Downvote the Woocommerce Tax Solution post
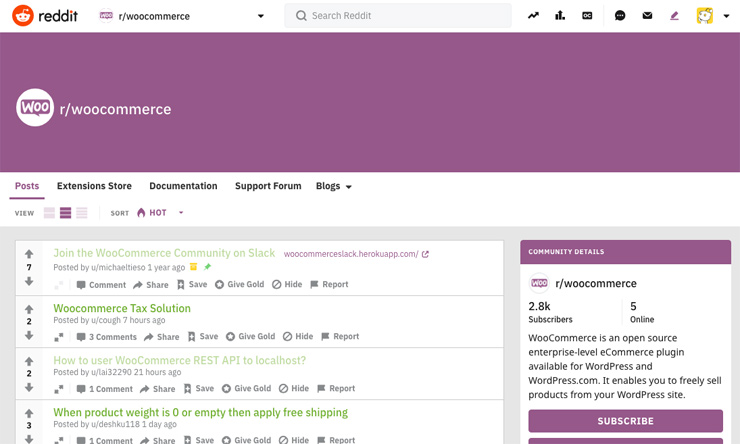This screenshot has height=444, width=740. [x=29, y=335]
